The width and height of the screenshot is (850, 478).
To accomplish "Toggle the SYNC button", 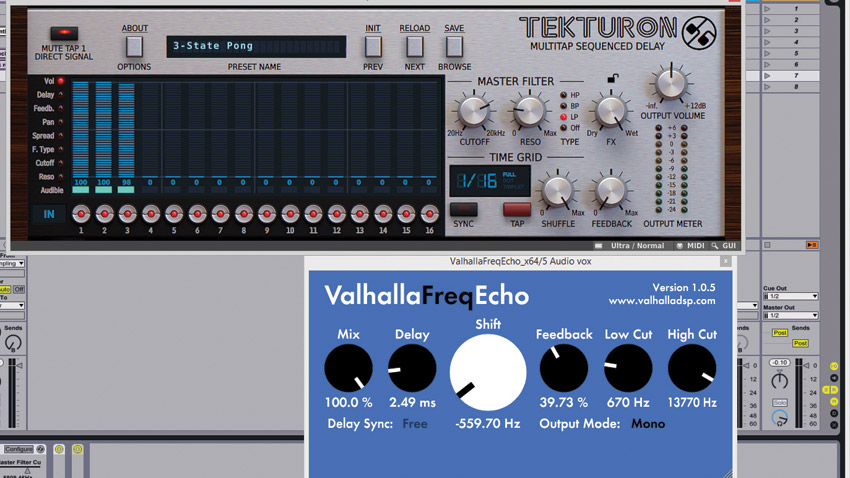I will coord(463,210).
